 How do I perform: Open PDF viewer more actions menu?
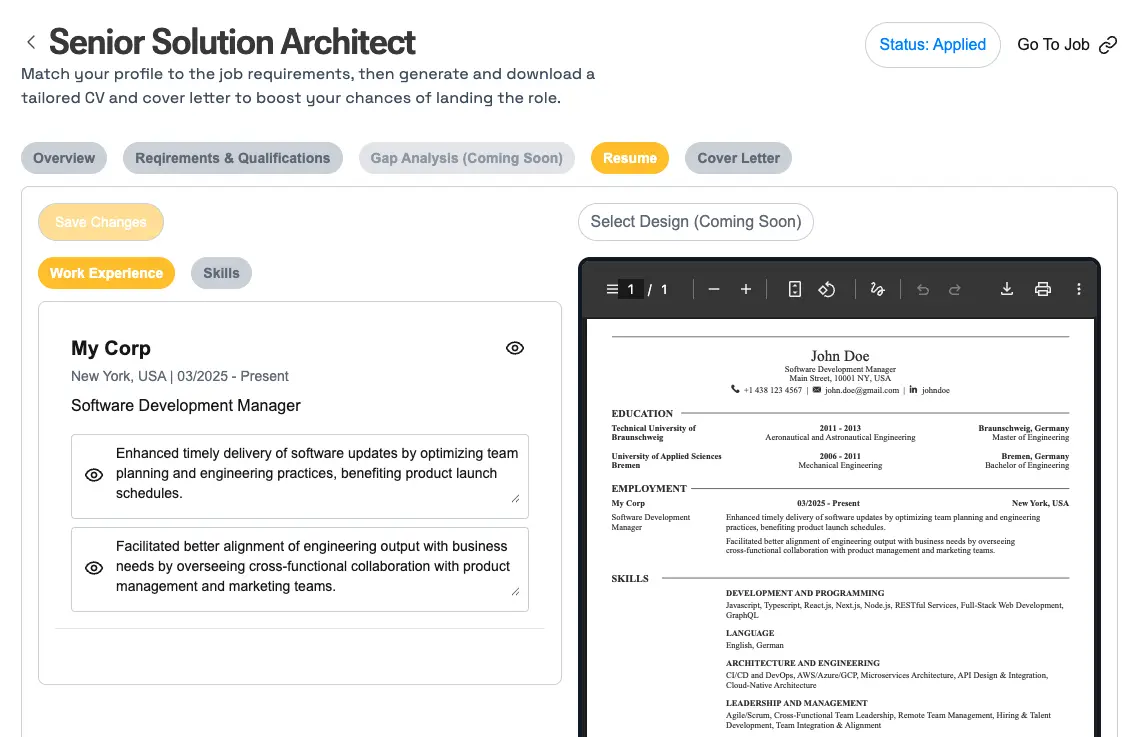[1079, 289]
